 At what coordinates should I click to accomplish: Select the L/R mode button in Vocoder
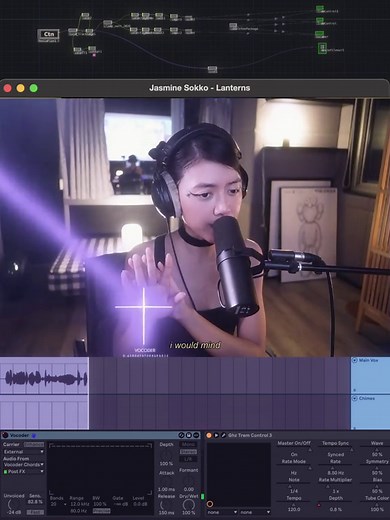click(188, 459)
